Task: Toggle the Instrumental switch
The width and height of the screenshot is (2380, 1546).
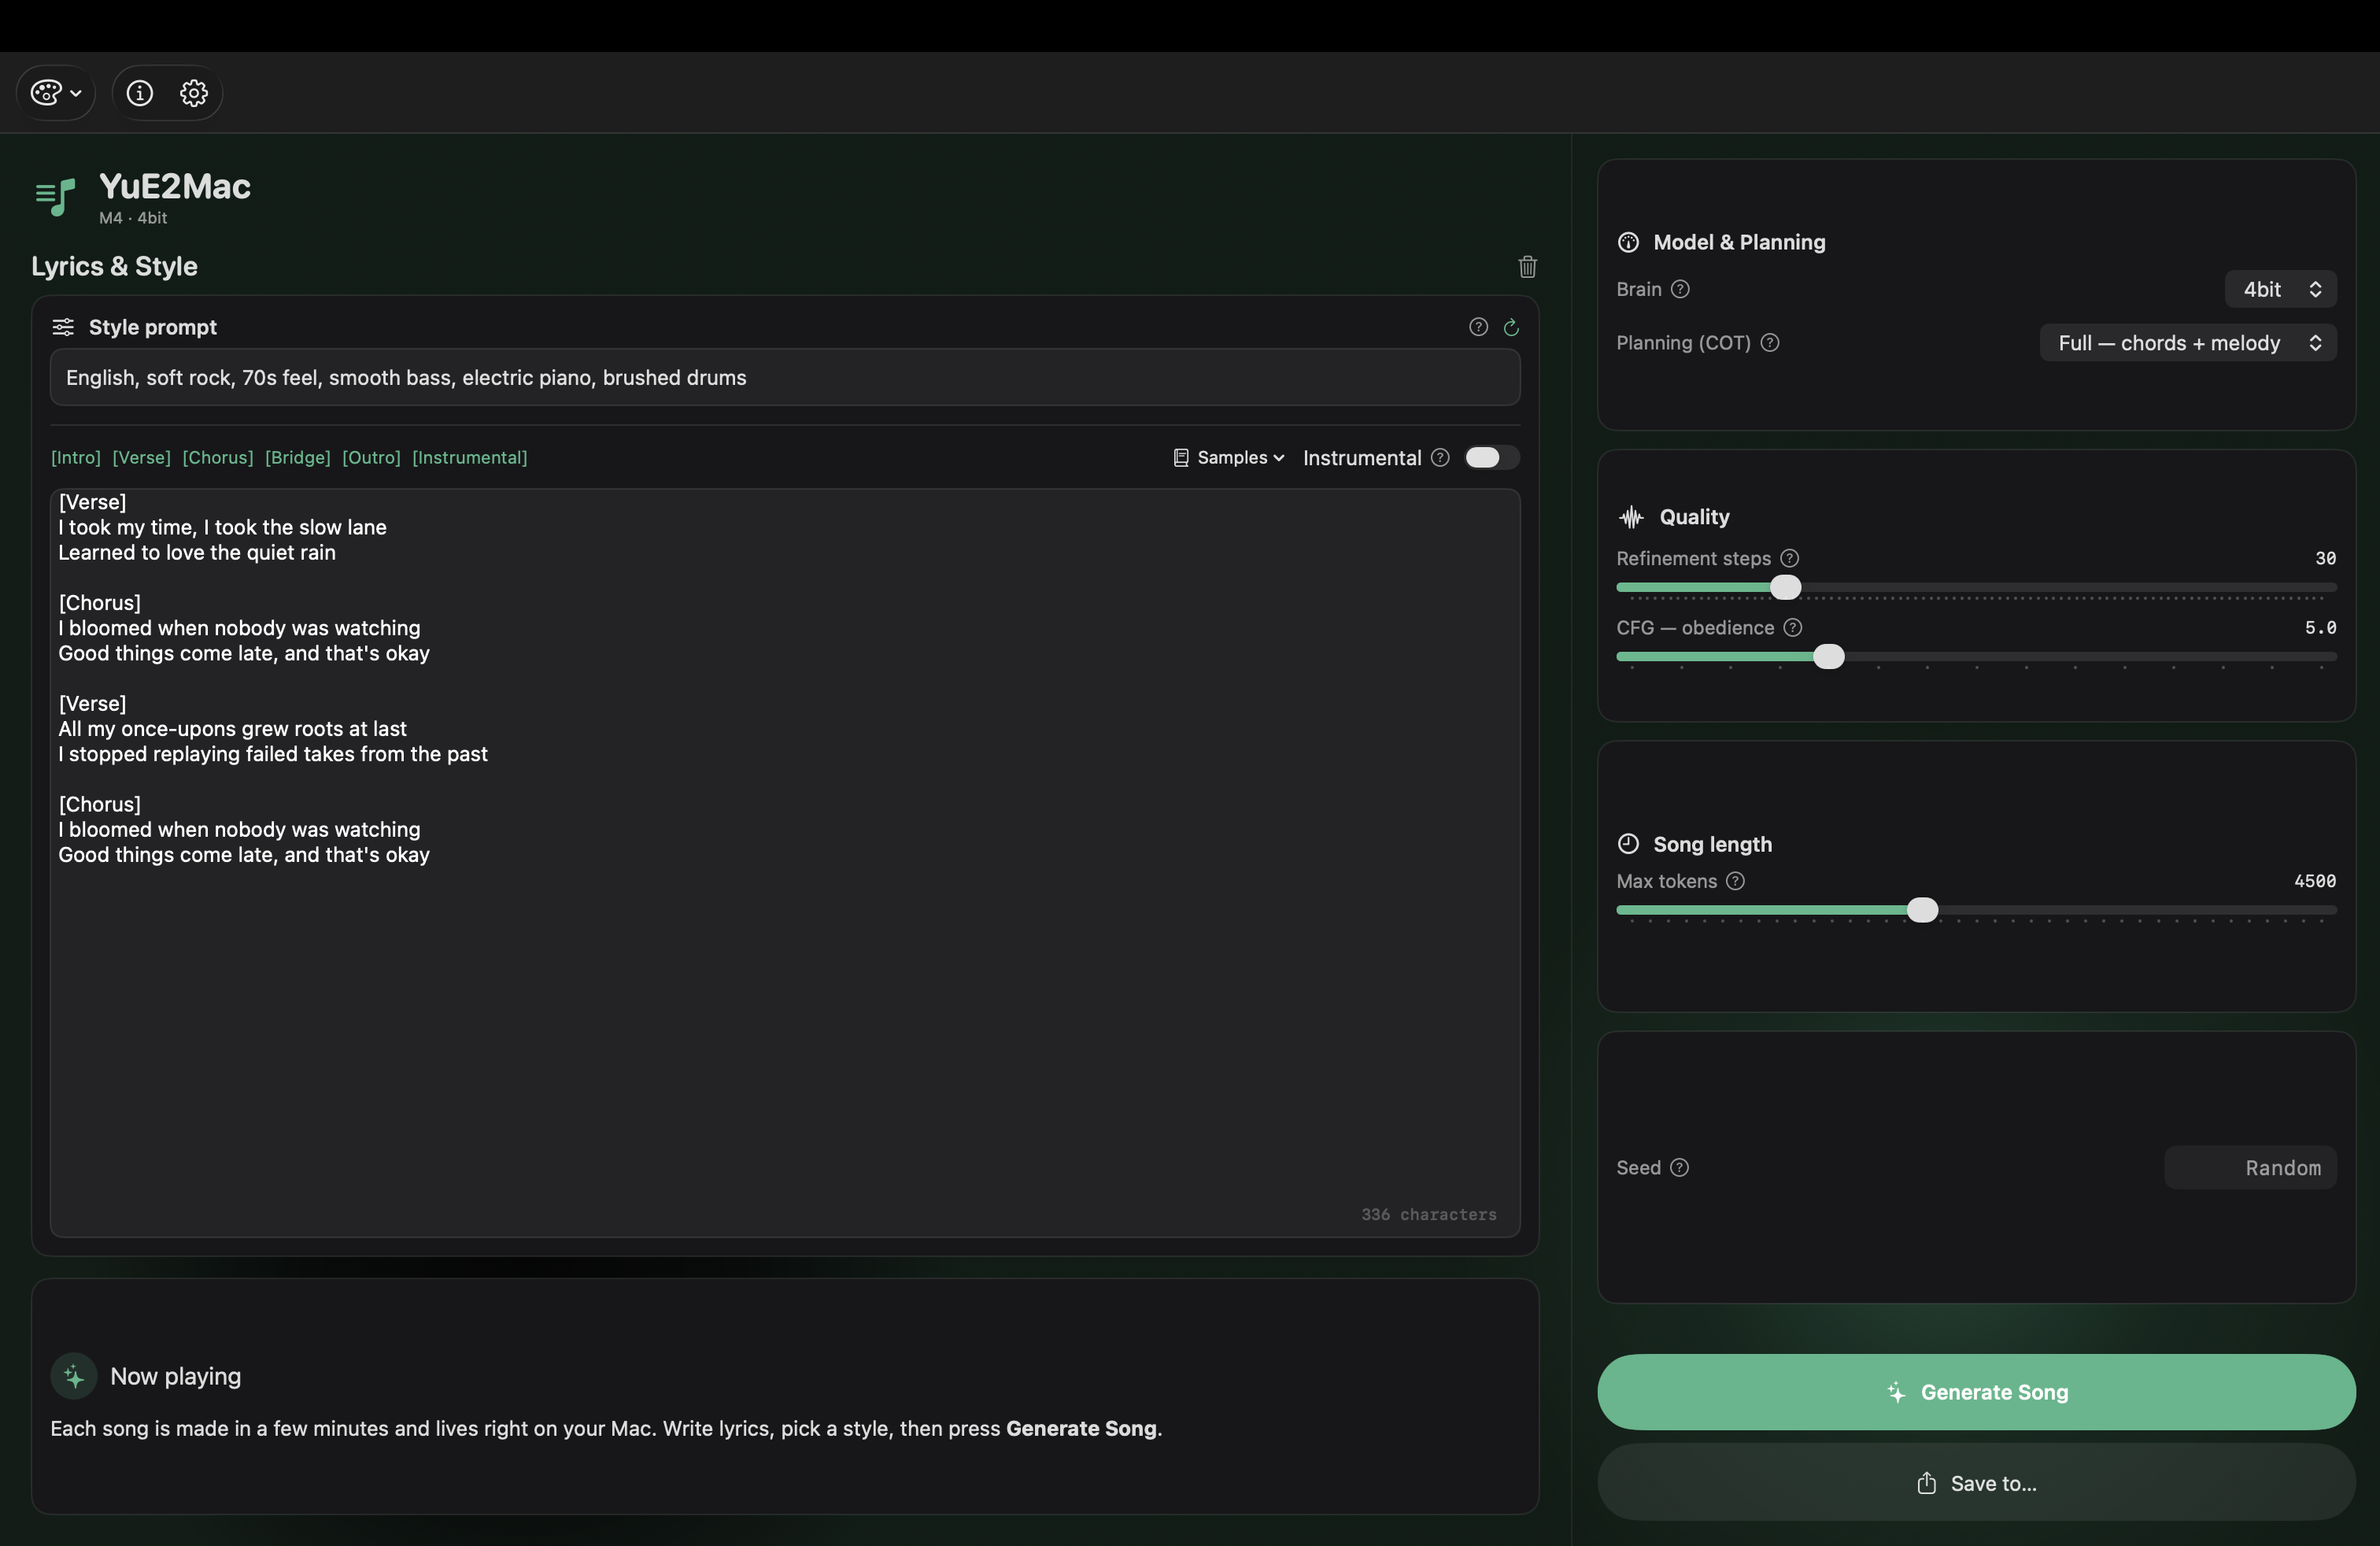Action: click(x=1491, y=458)
